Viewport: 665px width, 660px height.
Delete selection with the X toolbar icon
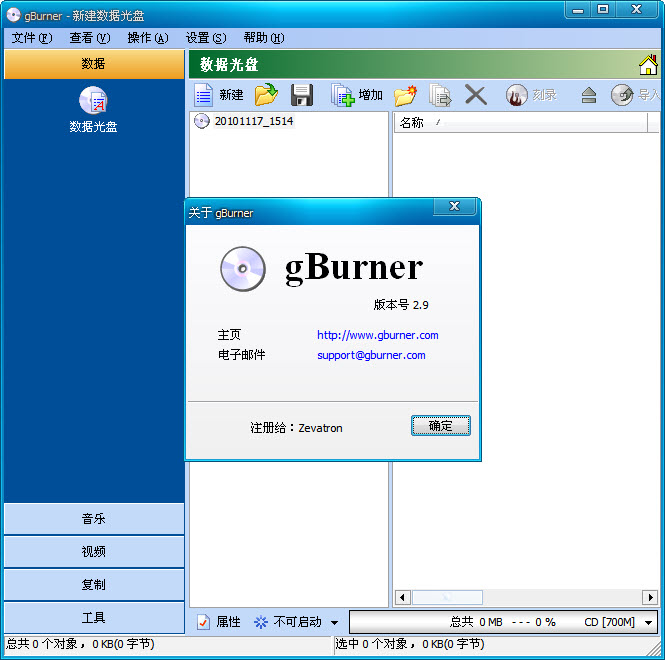pyautogui.click(x=475, y=94)
